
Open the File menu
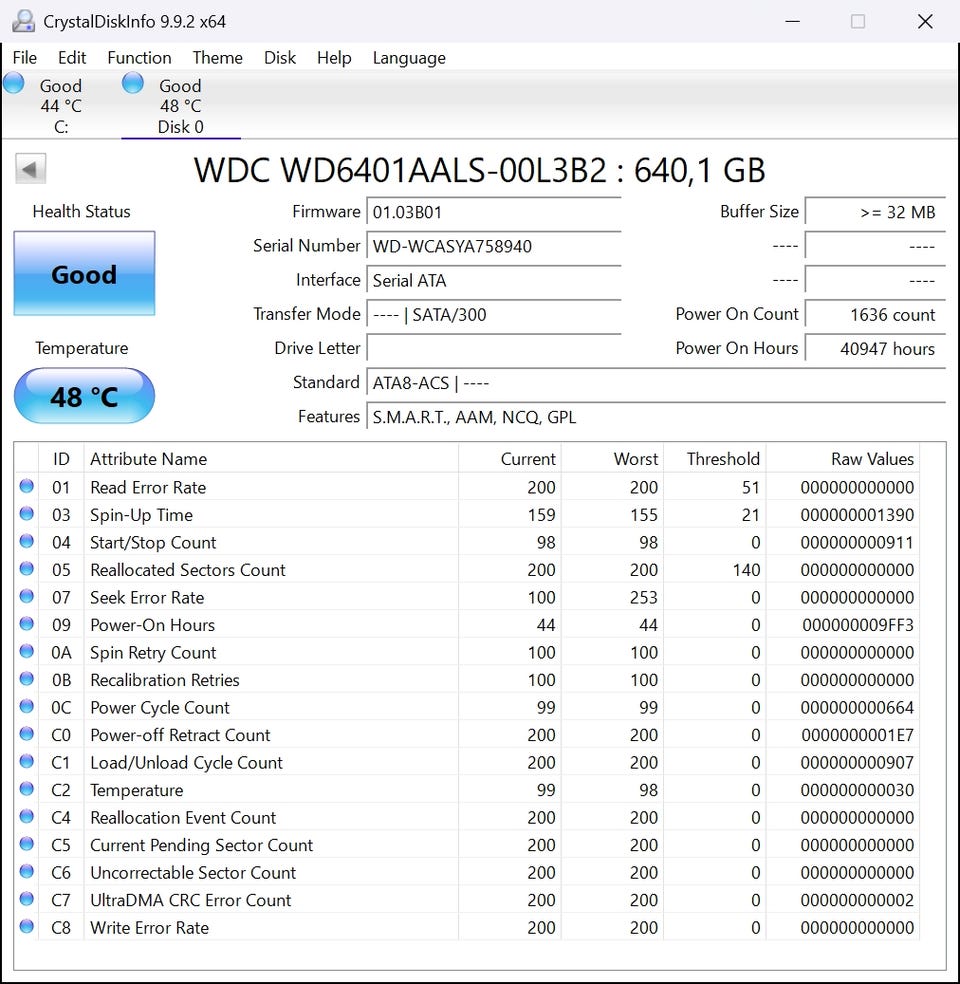[x=24, y=58]
